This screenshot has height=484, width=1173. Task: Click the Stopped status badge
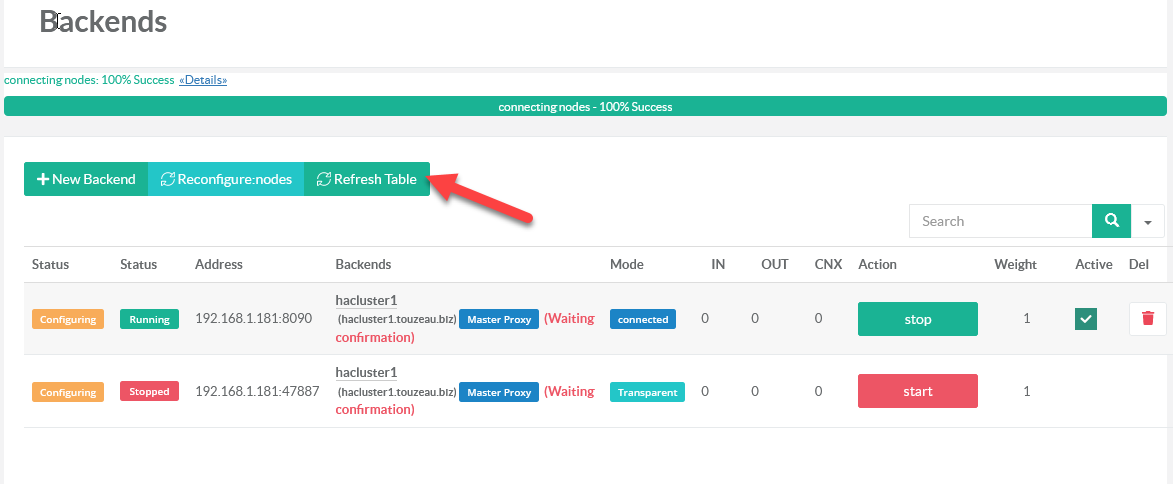tap(149, 391)
